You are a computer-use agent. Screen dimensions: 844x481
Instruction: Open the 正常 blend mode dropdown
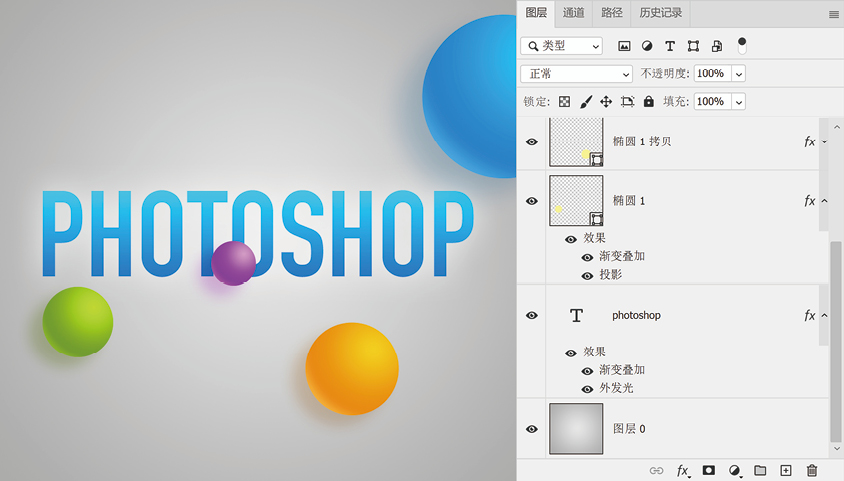576,74
